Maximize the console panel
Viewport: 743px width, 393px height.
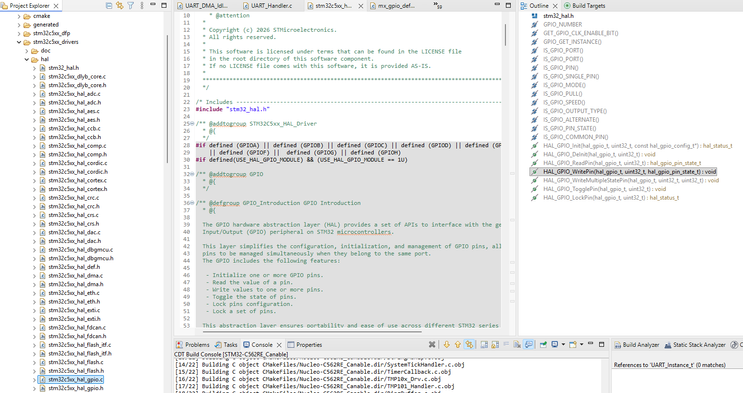[x=602, y=344]
